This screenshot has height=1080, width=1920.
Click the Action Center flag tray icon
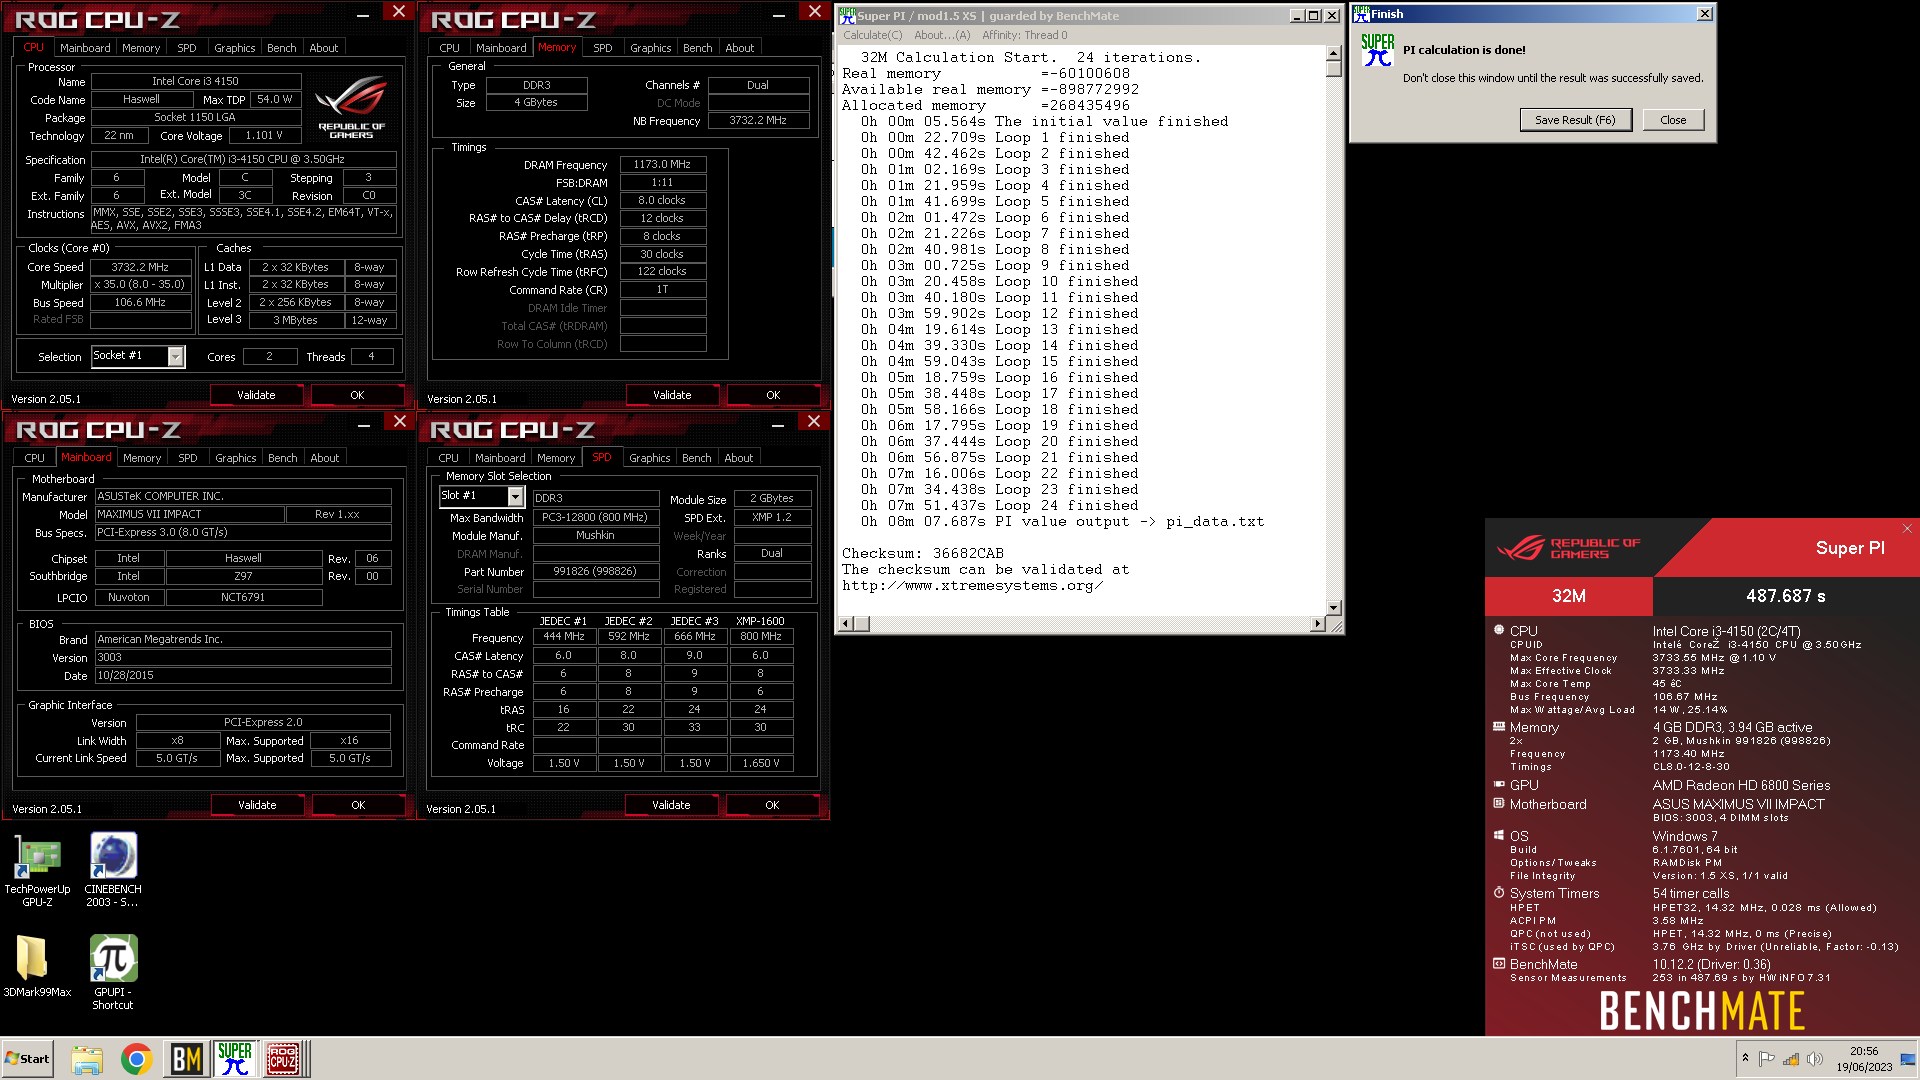[x=1767, y=1059]
